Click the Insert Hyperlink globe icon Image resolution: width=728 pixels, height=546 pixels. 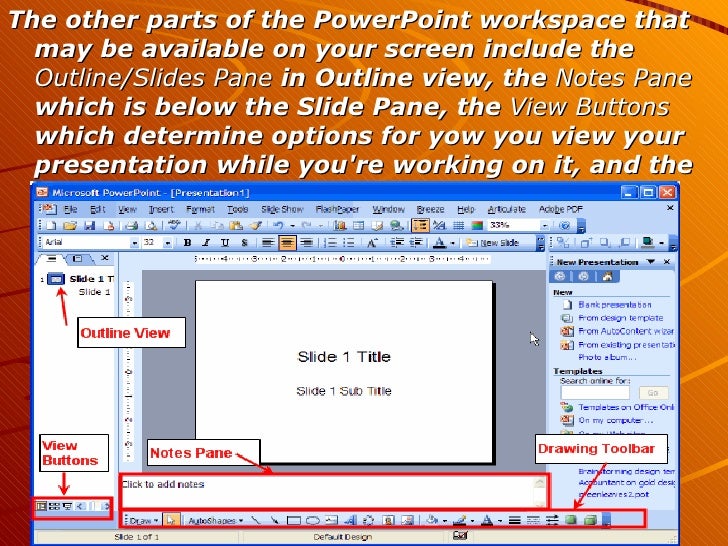(396, 226)
